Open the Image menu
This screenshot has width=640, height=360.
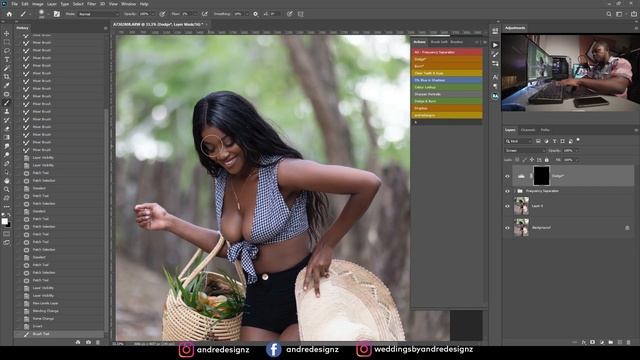point(38,4)
